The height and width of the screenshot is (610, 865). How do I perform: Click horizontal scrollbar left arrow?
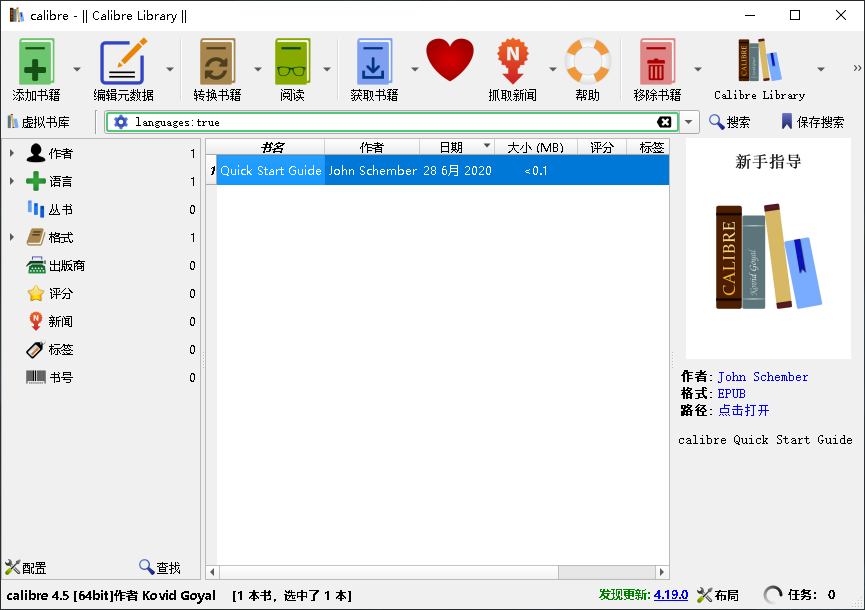click(x=212, y=572)
